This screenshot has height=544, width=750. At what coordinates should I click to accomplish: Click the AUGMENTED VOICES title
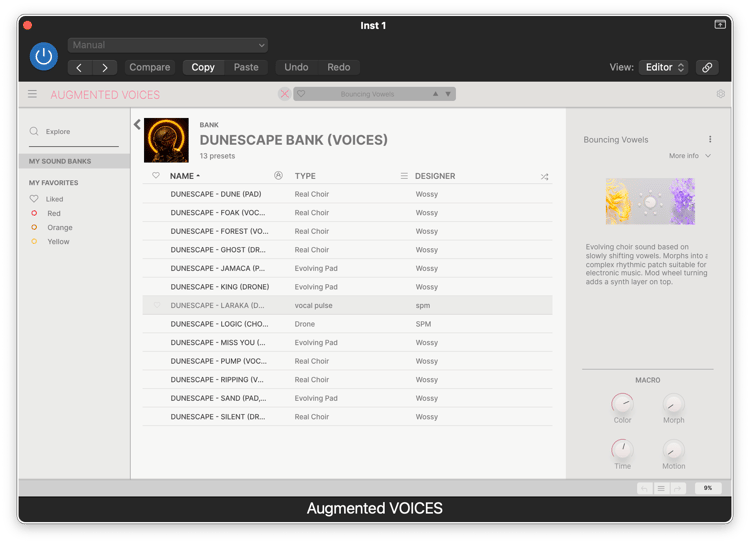pos(105,95)
